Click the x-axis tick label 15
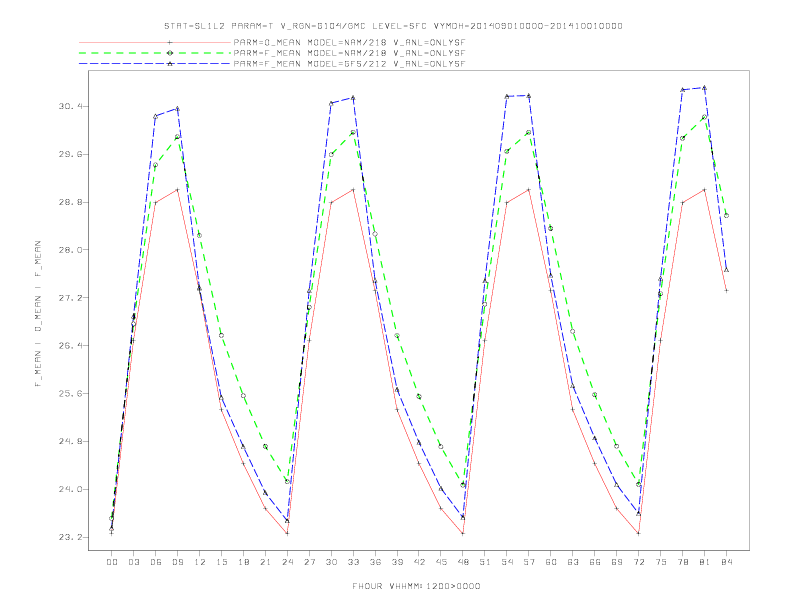The width and height of the screenshot is (792, 612). click(x=221, y=562)
